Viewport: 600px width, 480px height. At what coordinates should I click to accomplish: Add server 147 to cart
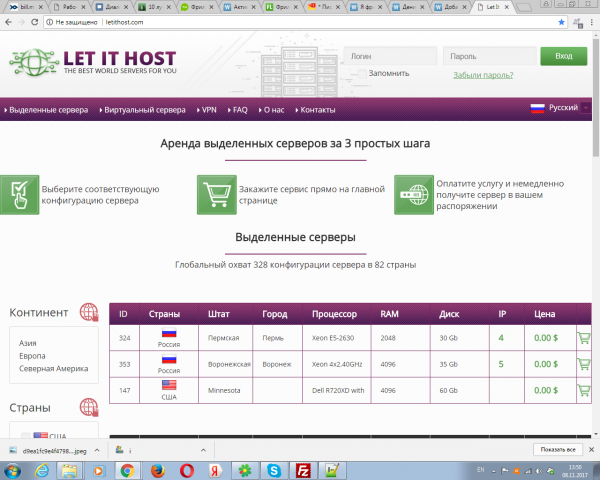click(584, 390)
